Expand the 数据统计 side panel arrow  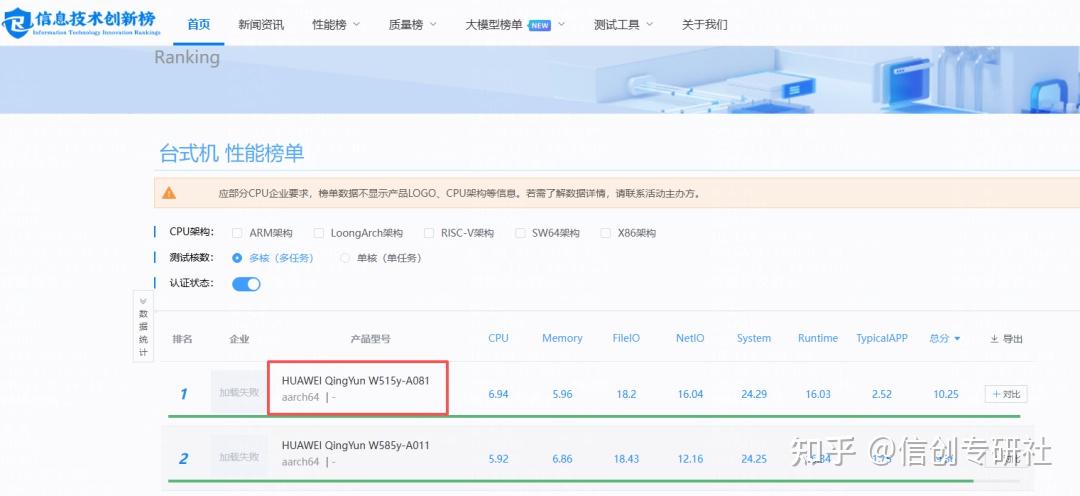click(x=143, y=301)
